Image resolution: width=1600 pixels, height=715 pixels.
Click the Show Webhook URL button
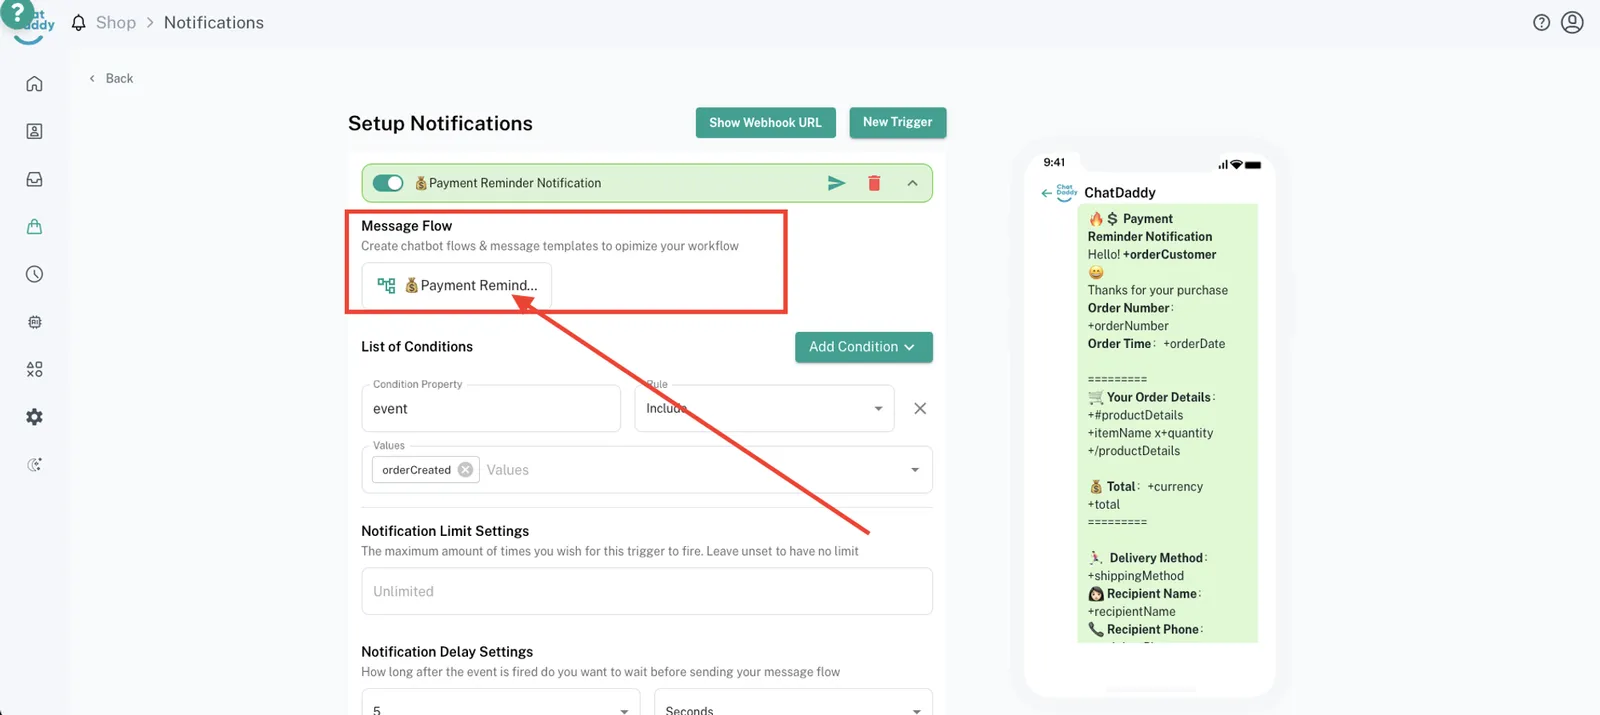click(x=765, y=122)
